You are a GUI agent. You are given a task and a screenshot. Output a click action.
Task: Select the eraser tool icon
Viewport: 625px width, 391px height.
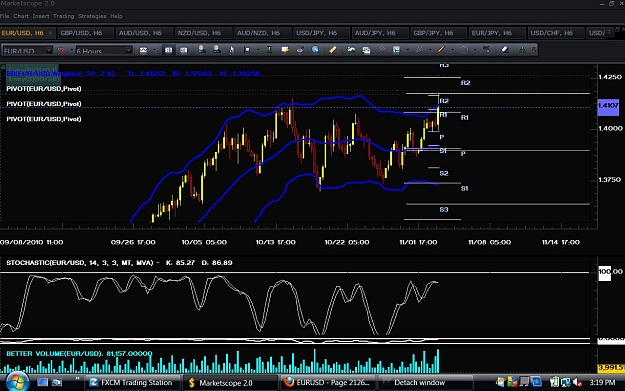[x=505, y=49]
